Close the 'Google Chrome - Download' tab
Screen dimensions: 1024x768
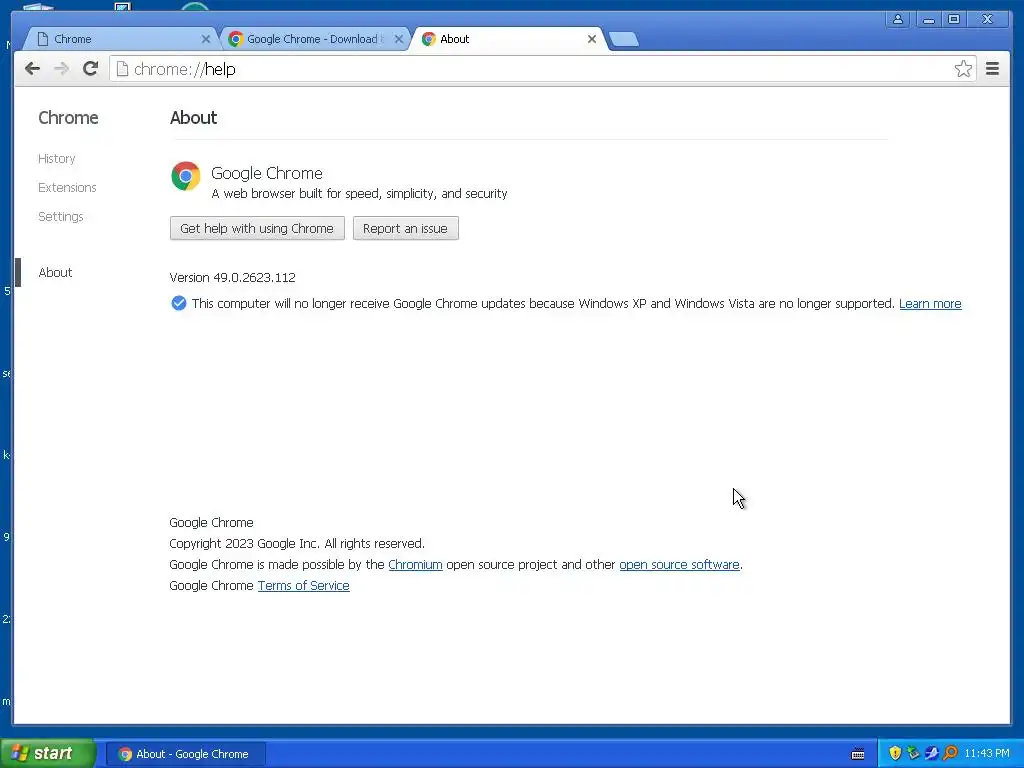click(x=398, y=39)
